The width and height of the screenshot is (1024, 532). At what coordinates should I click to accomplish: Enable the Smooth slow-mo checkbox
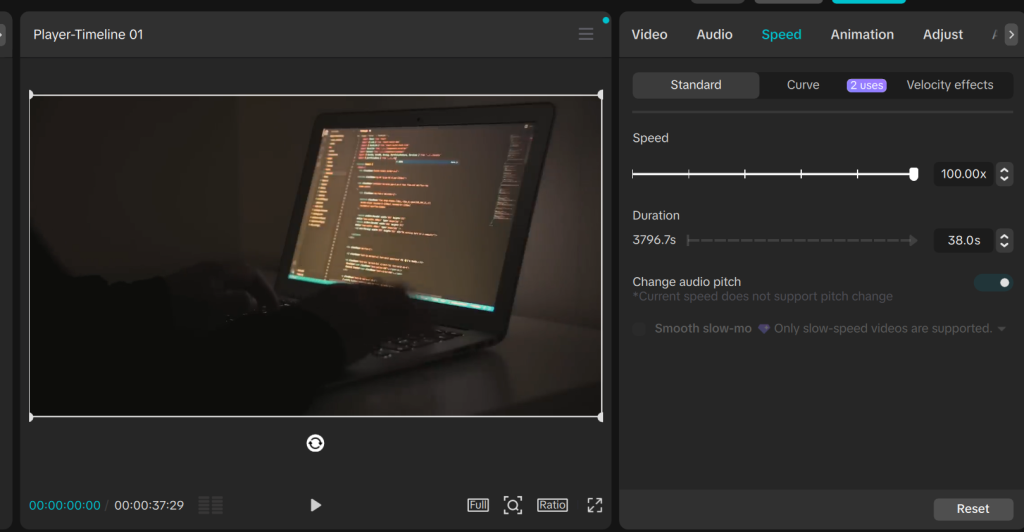(x=640, y=328)
